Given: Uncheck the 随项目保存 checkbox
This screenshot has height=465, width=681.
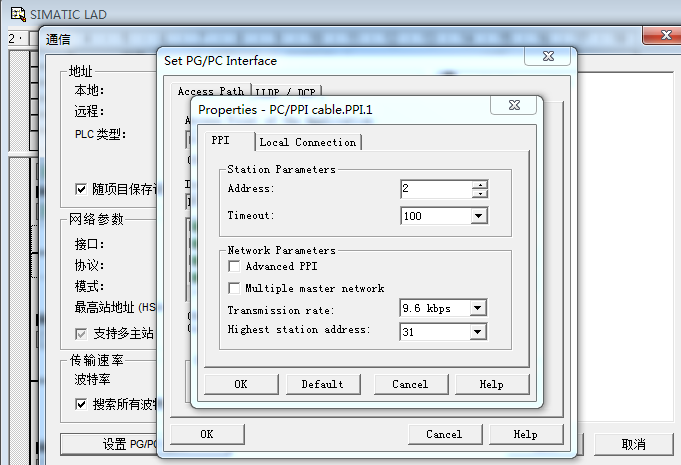Looking at the screenshot, I should click(82, 189).
